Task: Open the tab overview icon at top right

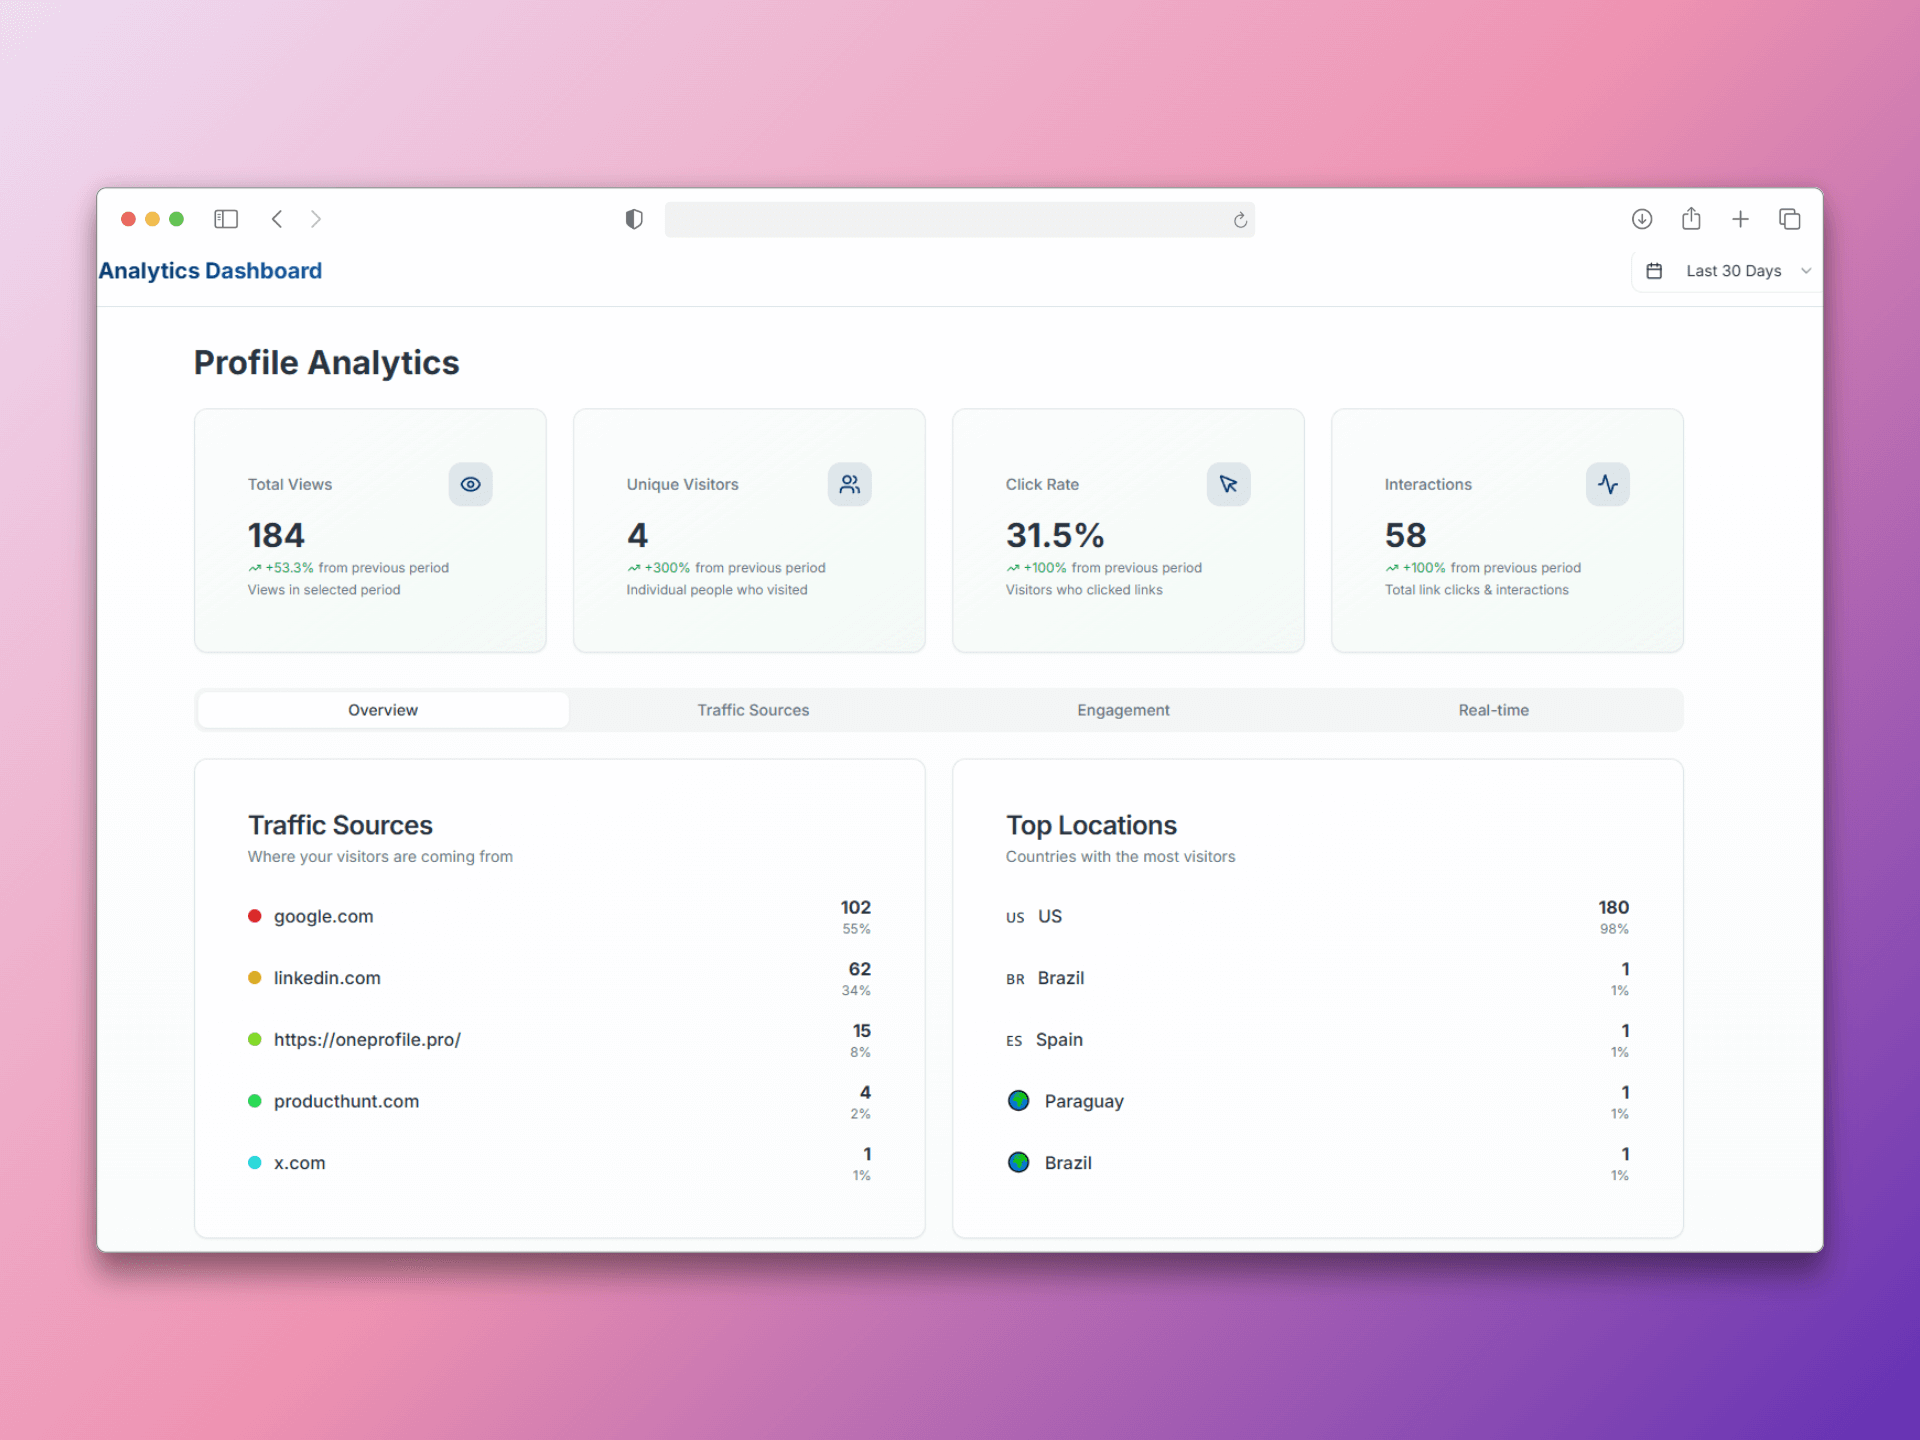Action: pos(1790,219)
